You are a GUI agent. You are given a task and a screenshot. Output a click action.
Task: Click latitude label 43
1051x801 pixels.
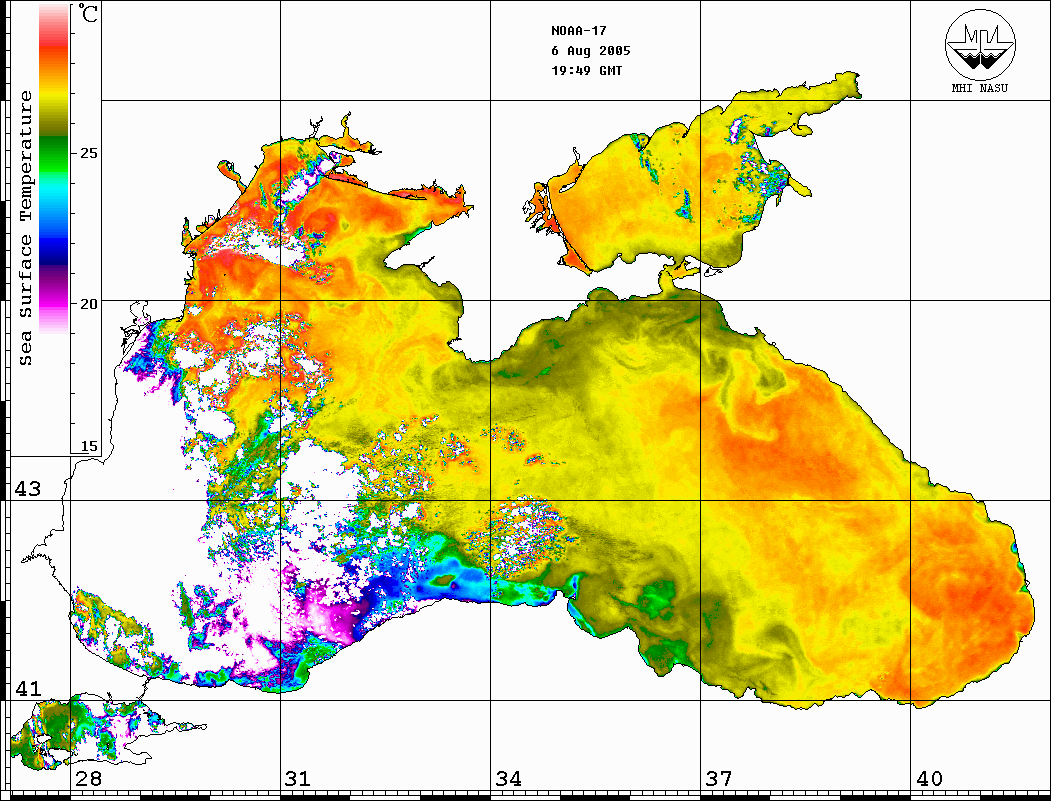coord(27,489)
